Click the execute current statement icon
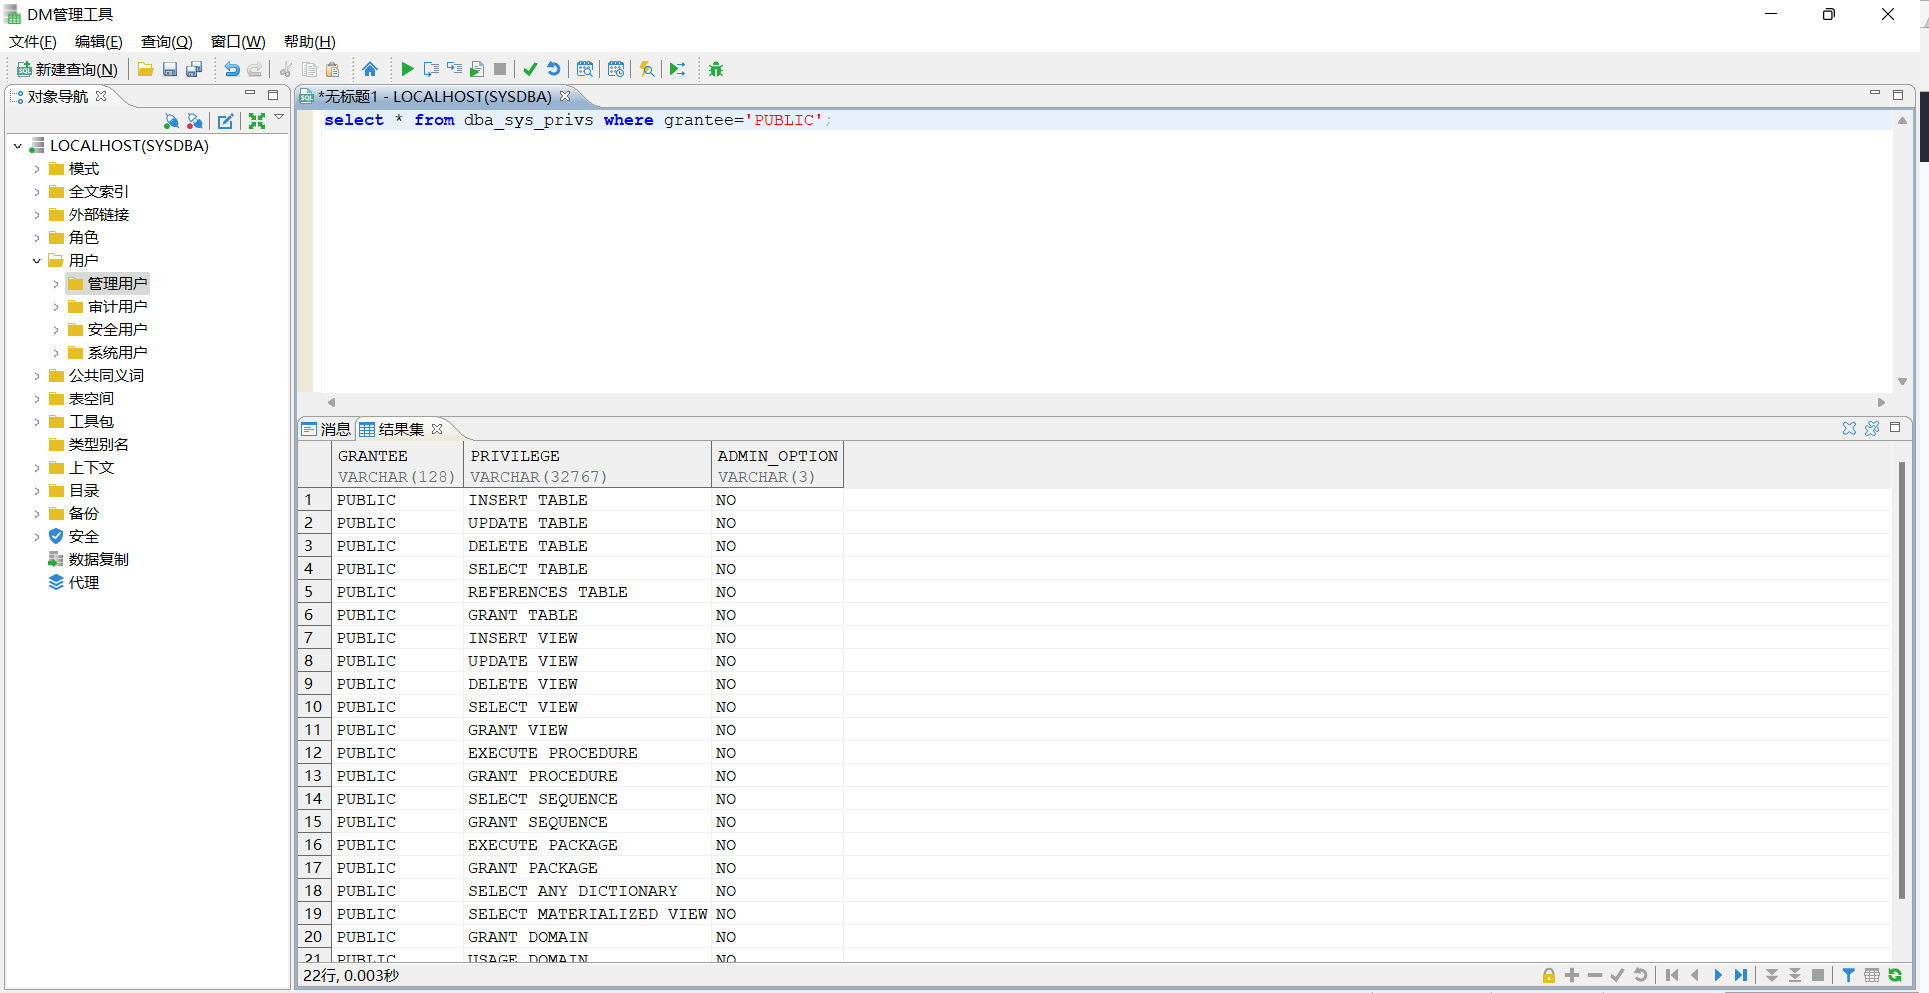The image size is (1929, 993). pyautogui.click(x=431, y=69)
